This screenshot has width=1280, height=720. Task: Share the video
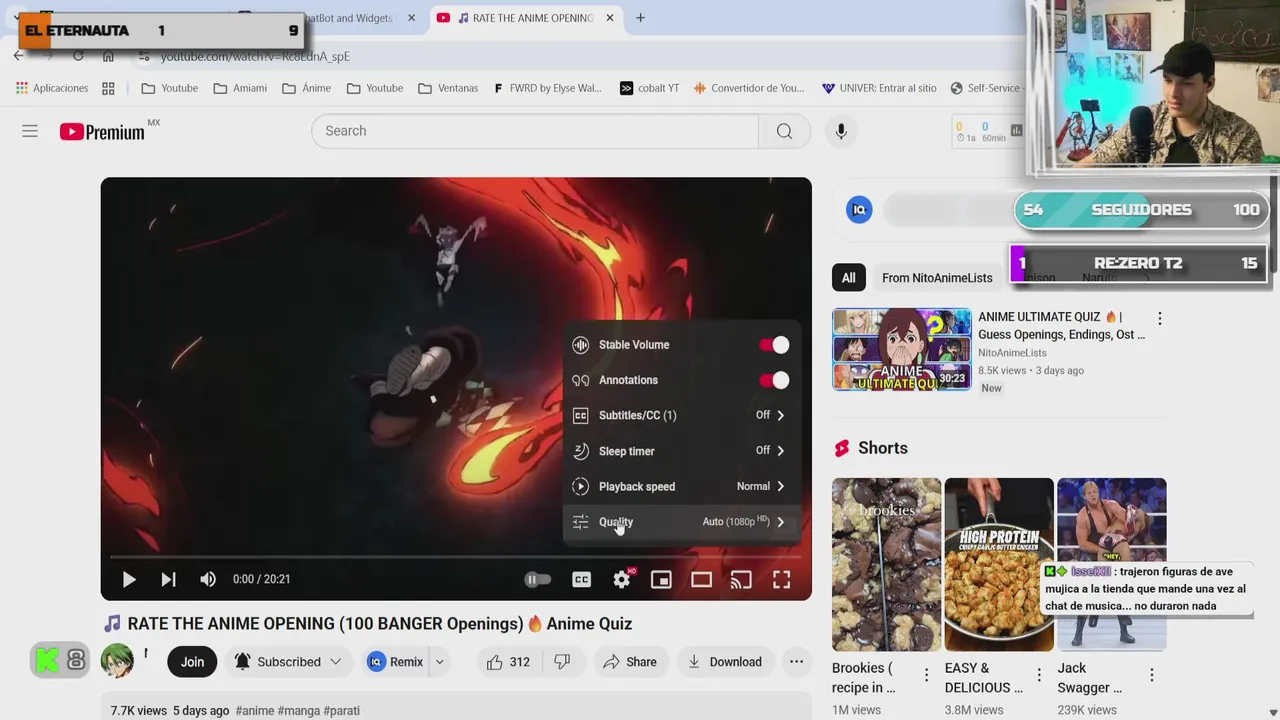[x=630, y=662]
